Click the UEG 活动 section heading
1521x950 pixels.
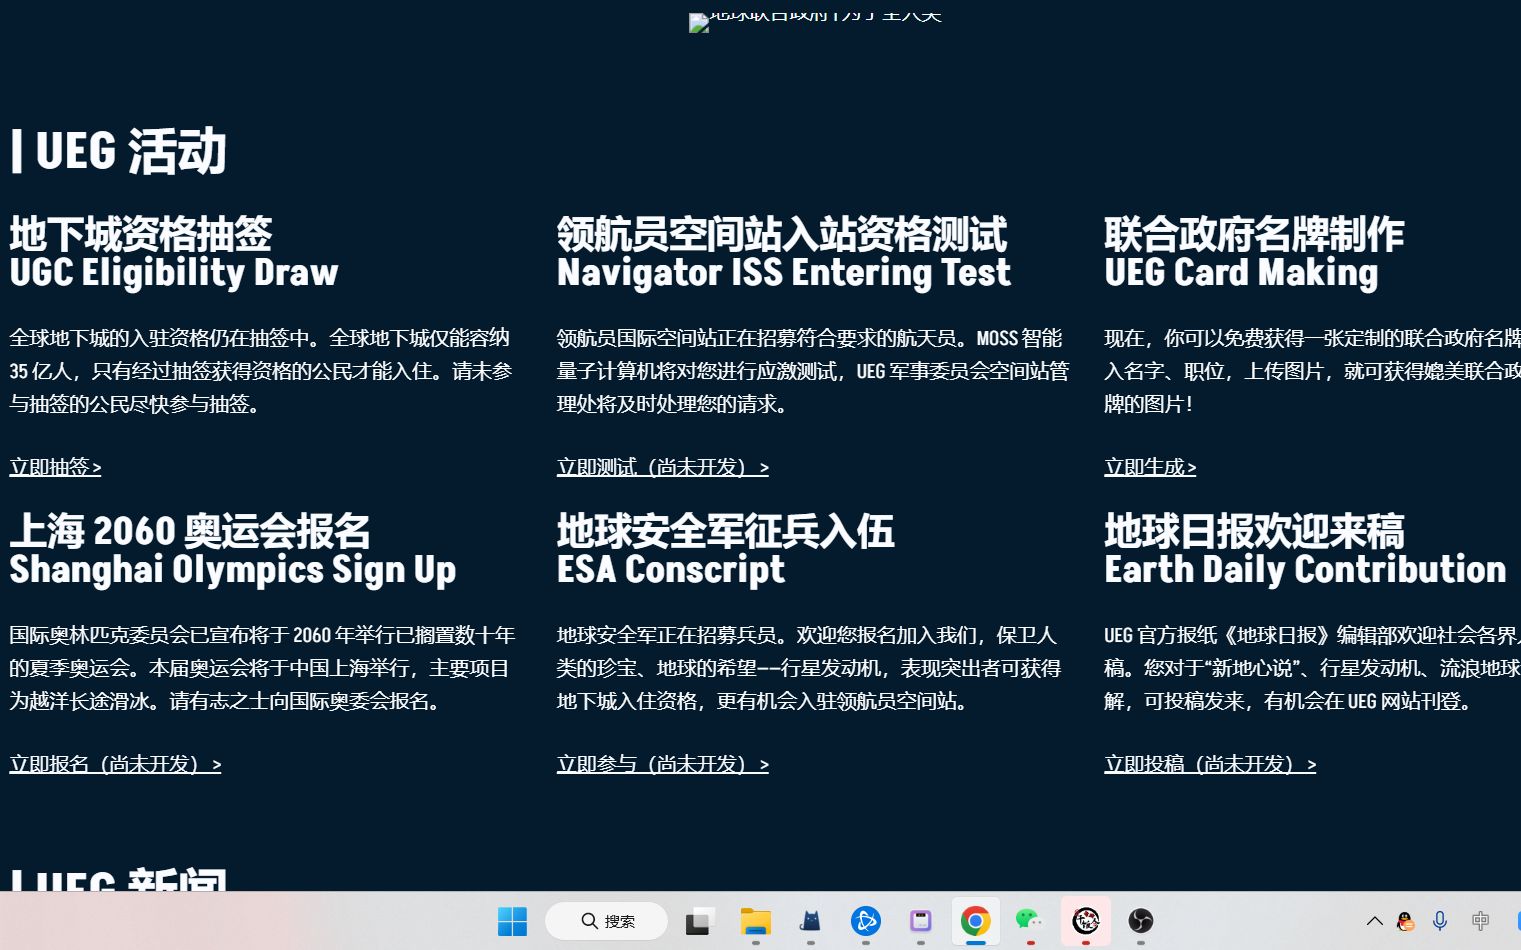pos(118,151)
